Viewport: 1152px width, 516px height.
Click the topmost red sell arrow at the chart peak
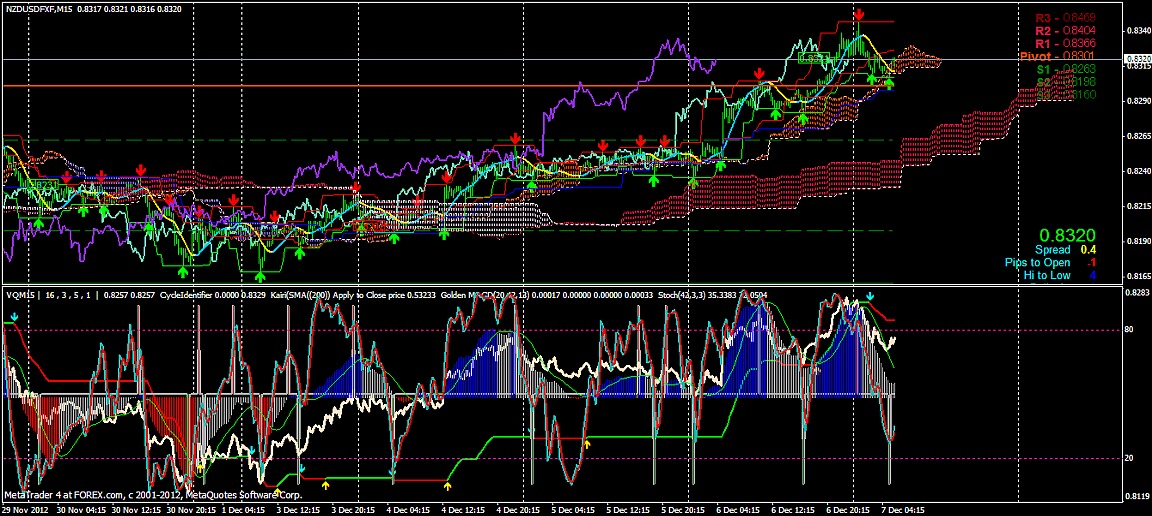coord(859,13)
